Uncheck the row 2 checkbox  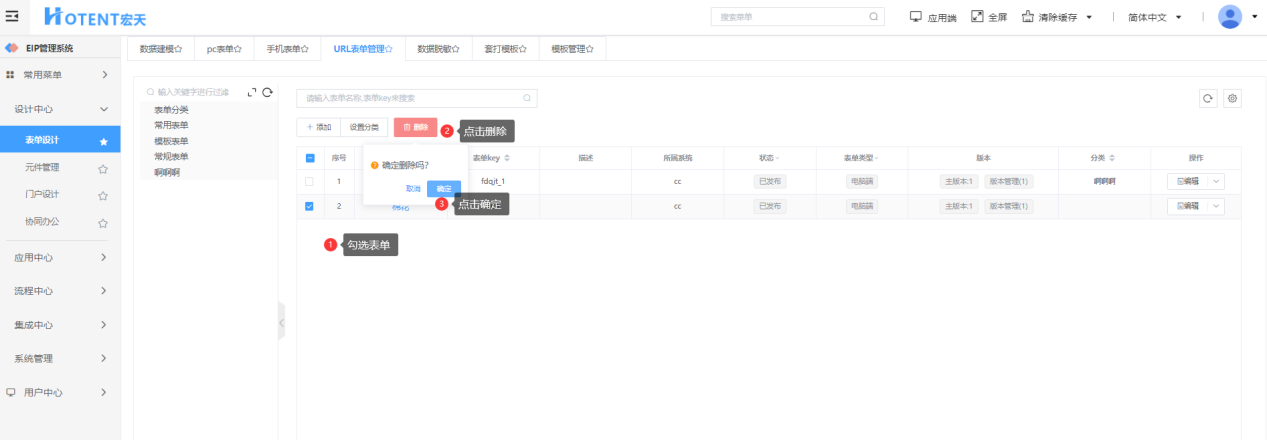point(309,206)
